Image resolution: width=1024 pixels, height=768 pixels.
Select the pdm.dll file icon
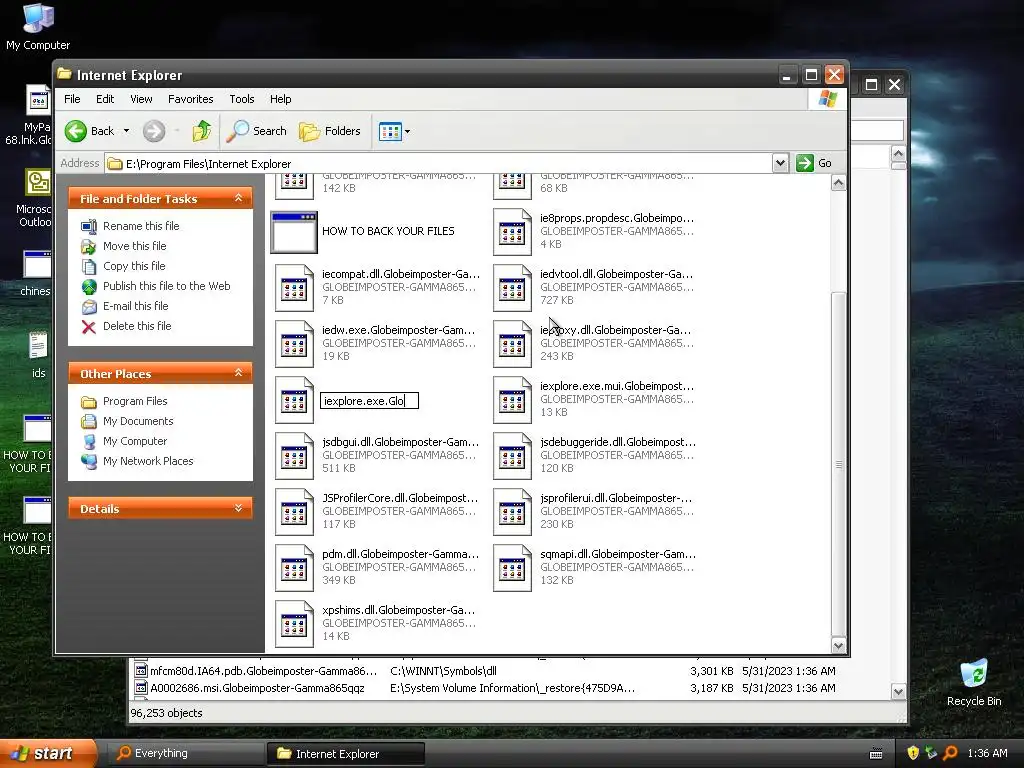294,569
